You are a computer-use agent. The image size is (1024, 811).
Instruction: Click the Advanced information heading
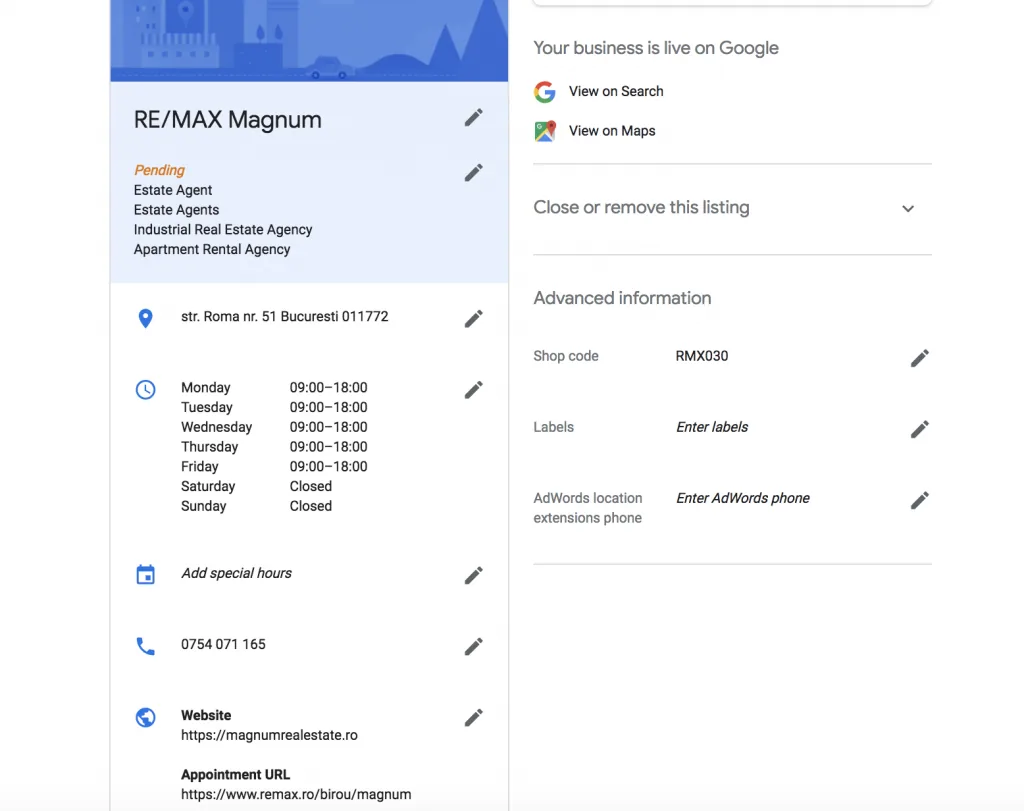[x=622, y=298]
